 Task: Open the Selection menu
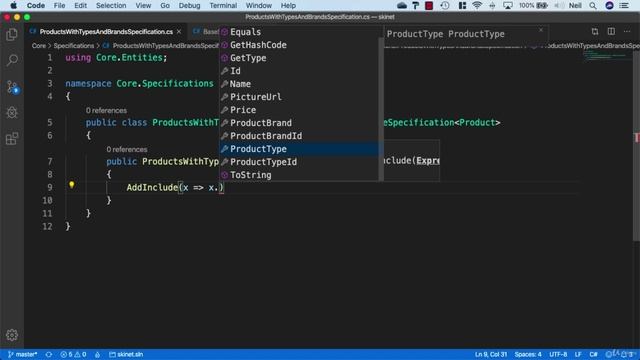pos(111,5)
